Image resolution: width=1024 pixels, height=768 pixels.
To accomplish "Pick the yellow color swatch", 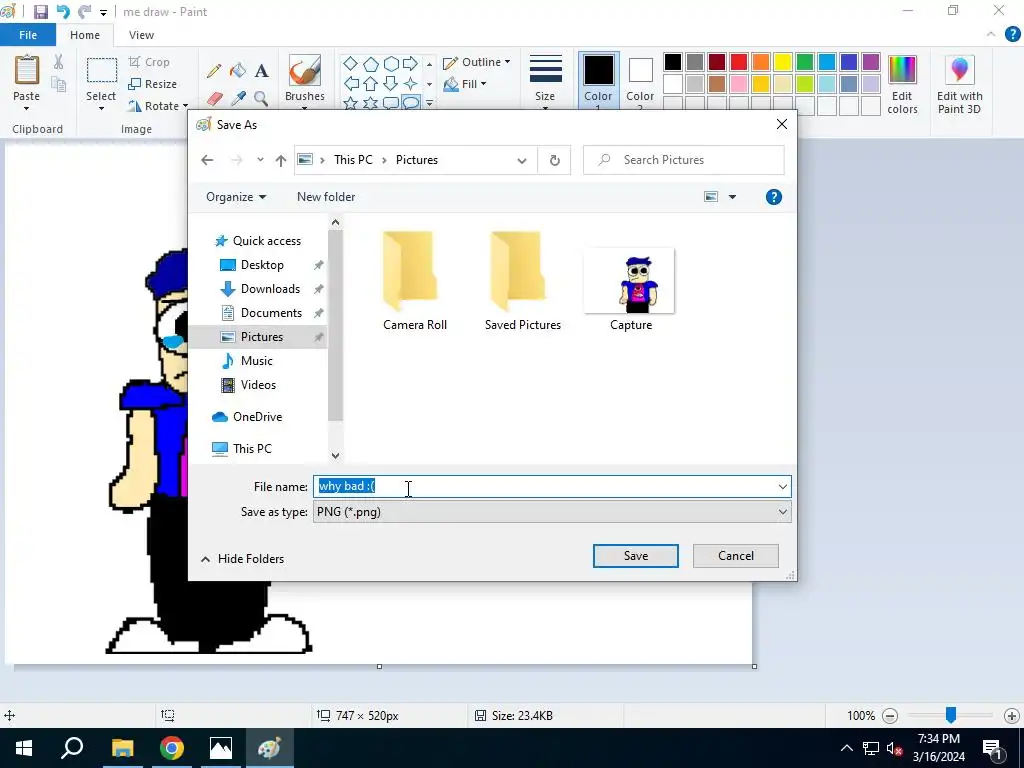I will [x=782, y=62].
